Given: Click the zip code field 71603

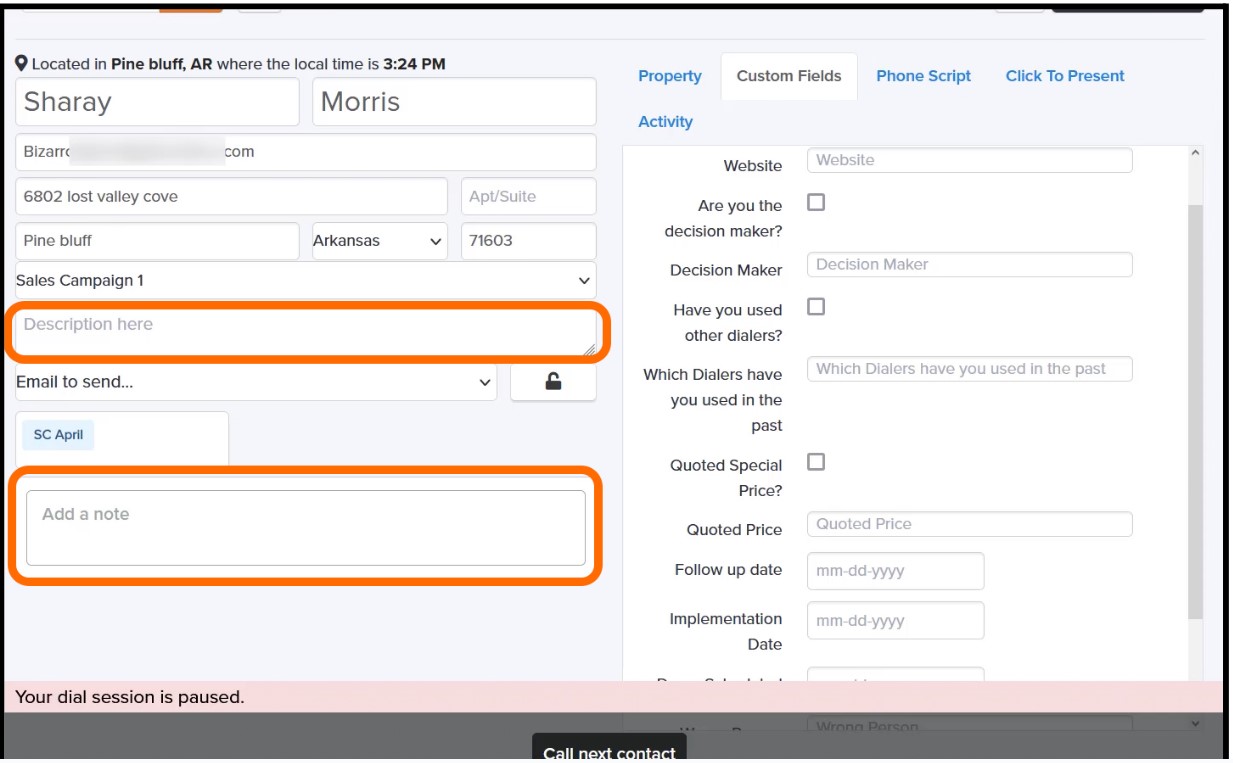Looking at the screenshot, I should [528, 241].
